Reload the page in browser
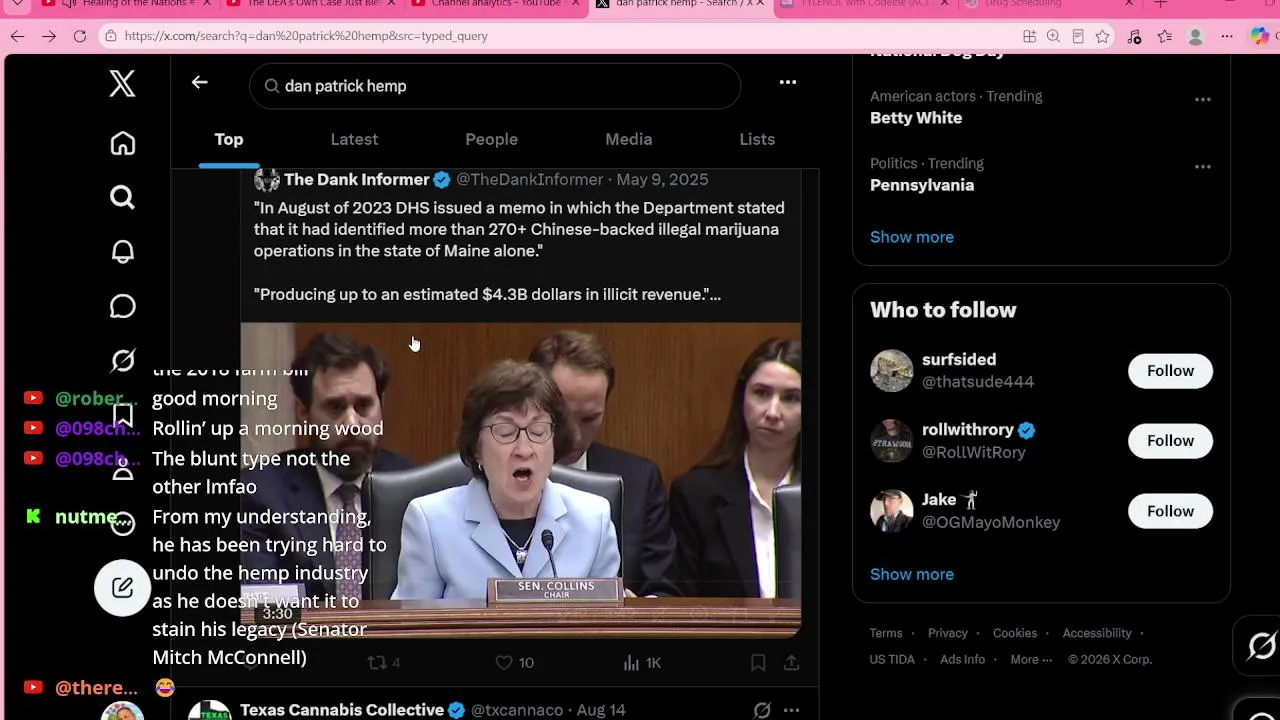The height and width of the screenshot is (720, 1280). pyautogui.click(x=80, y=36)
